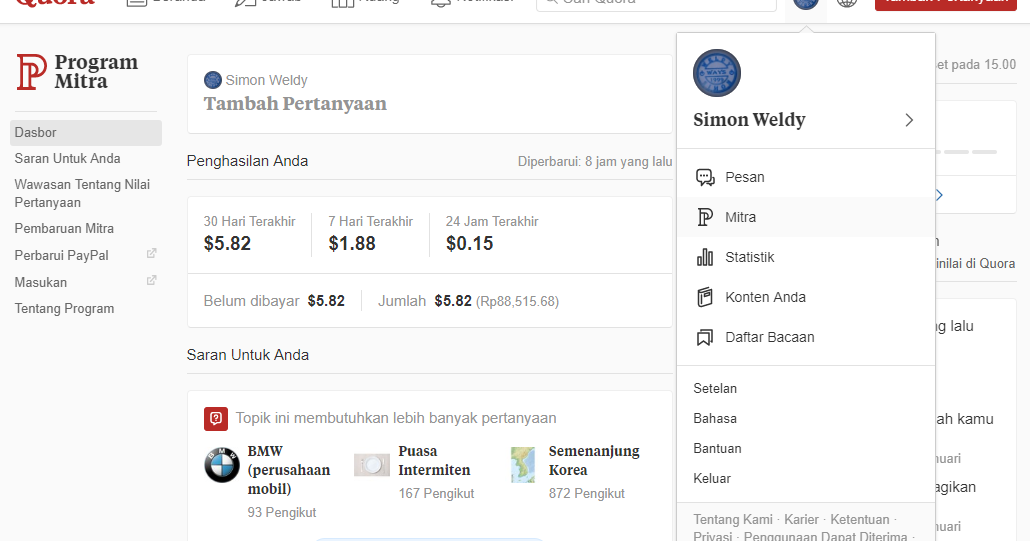Open the Statistik bar chart icon
Image resolution: width=1030 pixels, height=541 pixels.
[x=705, y=257]
